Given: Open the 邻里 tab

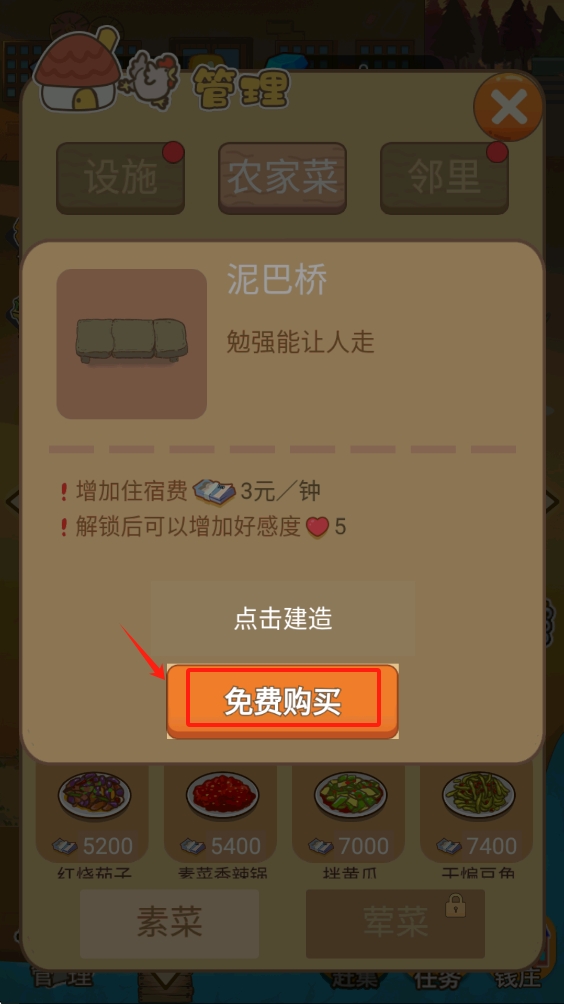Looking at the screenshot, I should point(444,178).
